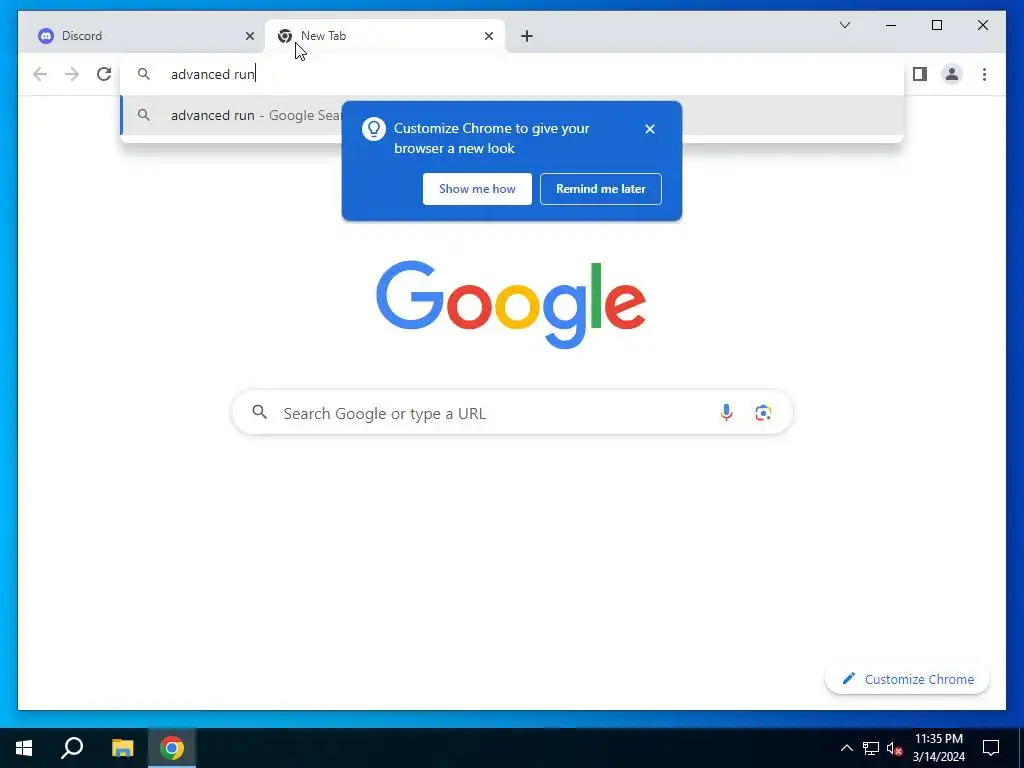
Task: Open the Windows notification center
Action: [x=991, y=748]
